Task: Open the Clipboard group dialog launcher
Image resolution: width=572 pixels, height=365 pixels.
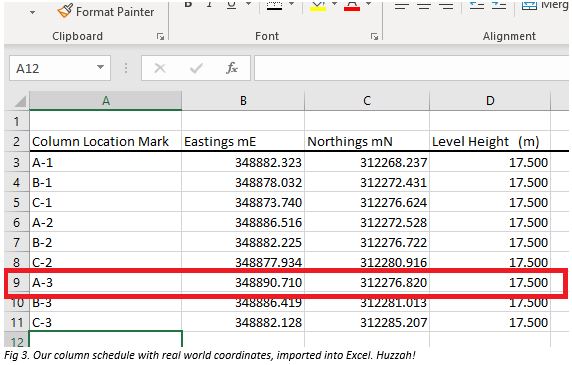Action: click(160, 36)
